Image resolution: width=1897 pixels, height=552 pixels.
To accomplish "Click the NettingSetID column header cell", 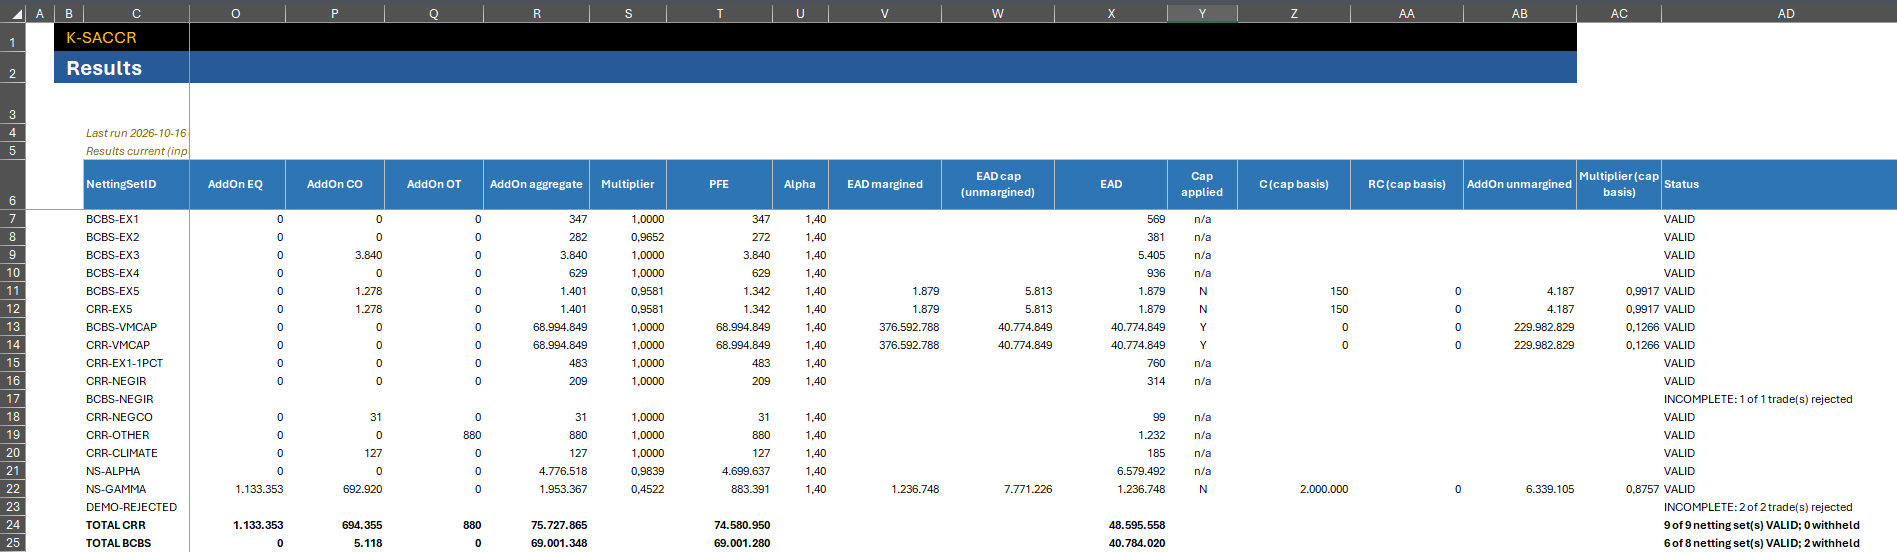I will click(136, 184).
